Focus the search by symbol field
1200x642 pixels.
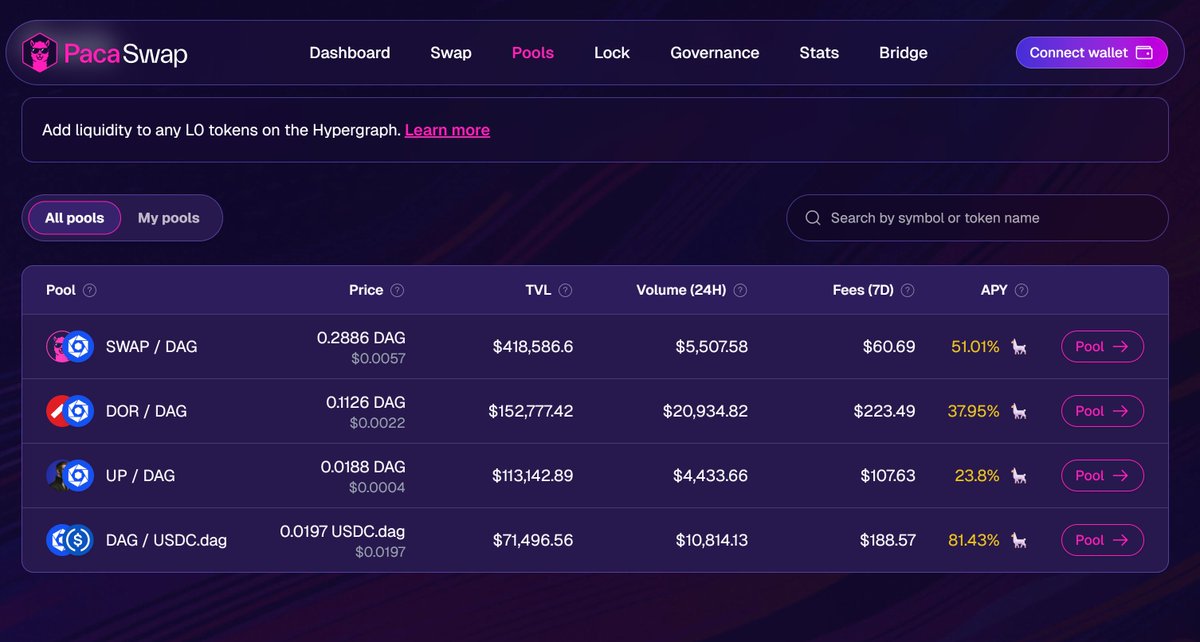[977, 218]
